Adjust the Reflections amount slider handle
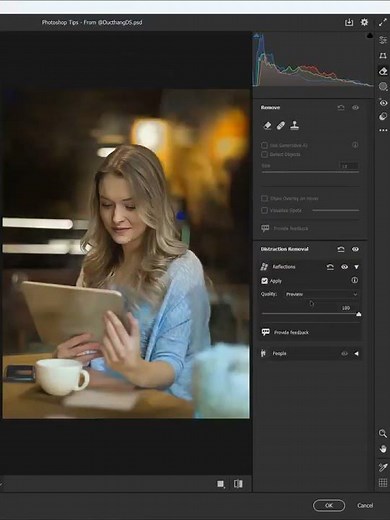Screen dimensions: 390x520 point(359,314)
